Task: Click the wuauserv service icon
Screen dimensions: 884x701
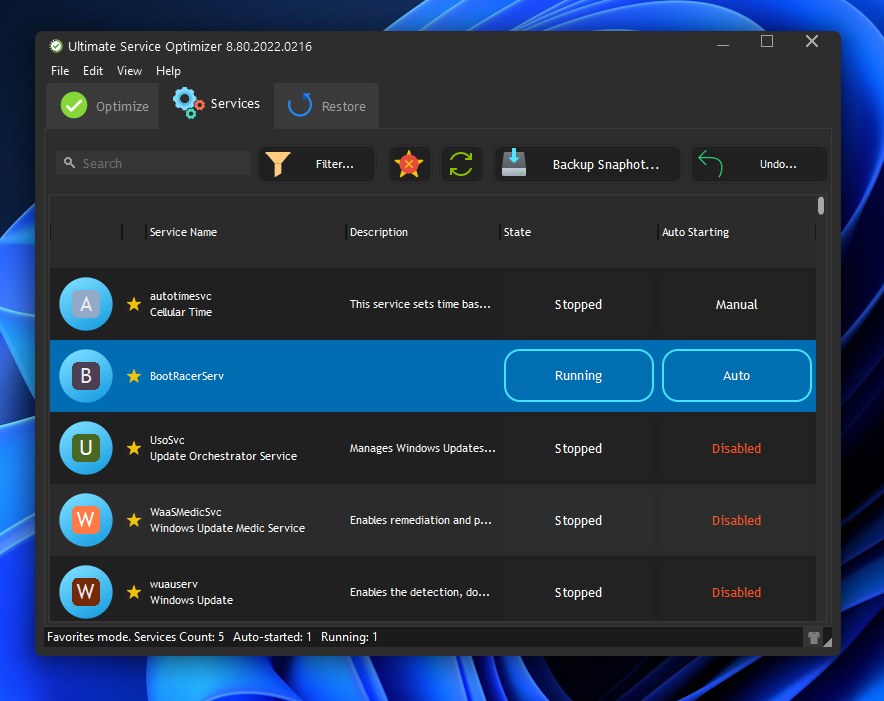Action: [x=86, y=592]
